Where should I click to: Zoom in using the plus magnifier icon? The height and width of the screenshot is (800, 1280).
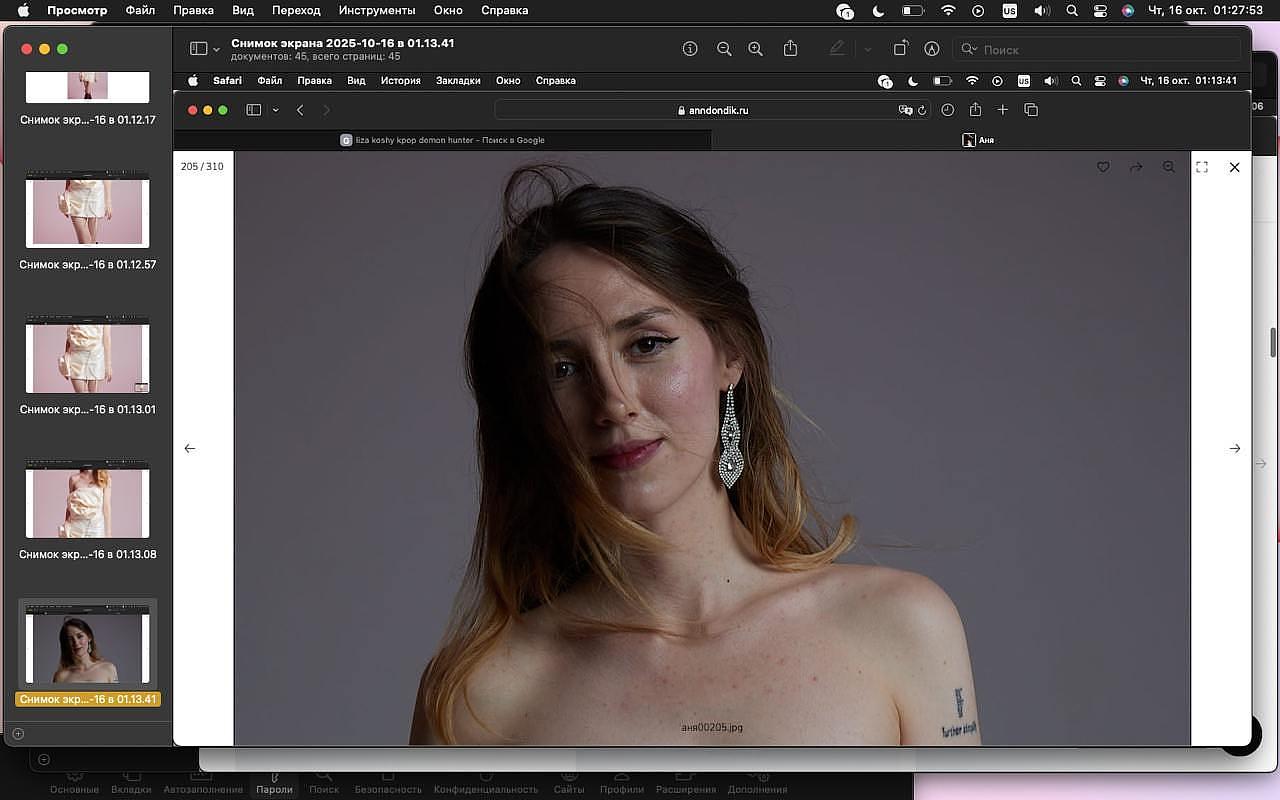click(x=756, y=49)
